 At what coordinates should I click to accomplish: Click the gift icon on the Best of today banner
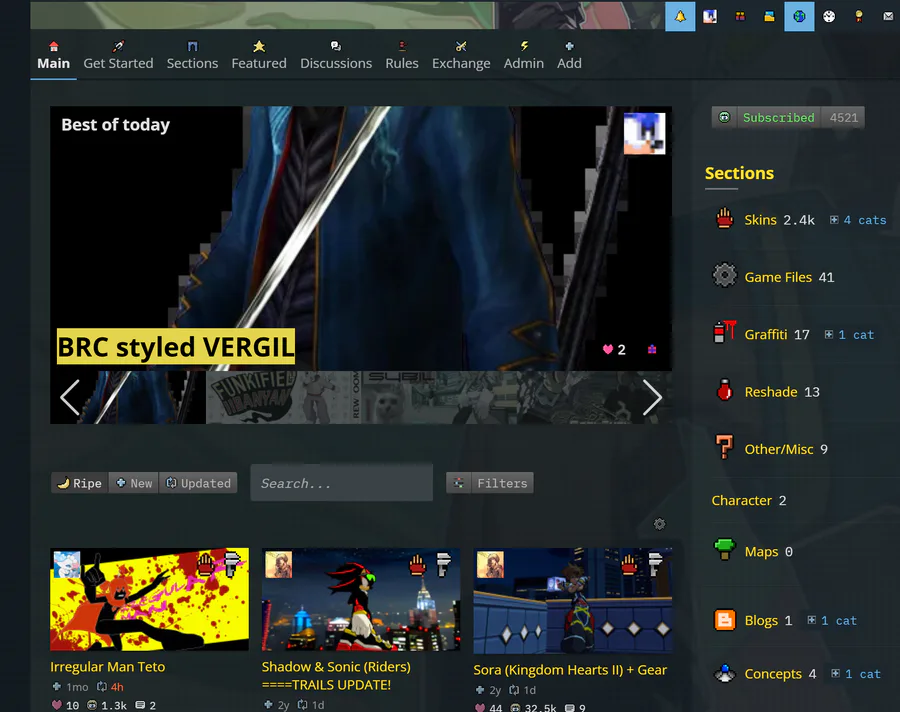[652, 349]
